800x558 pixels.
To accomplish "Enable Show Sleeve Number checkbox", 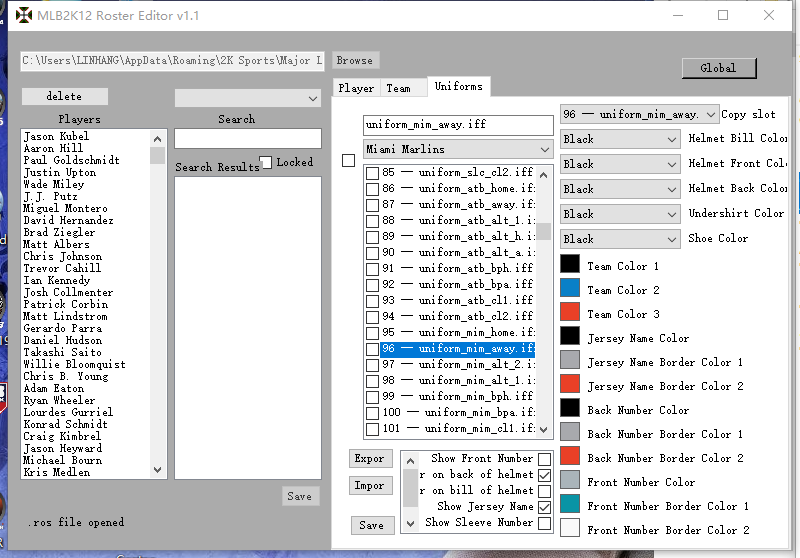I will click(x=544, y=523).
